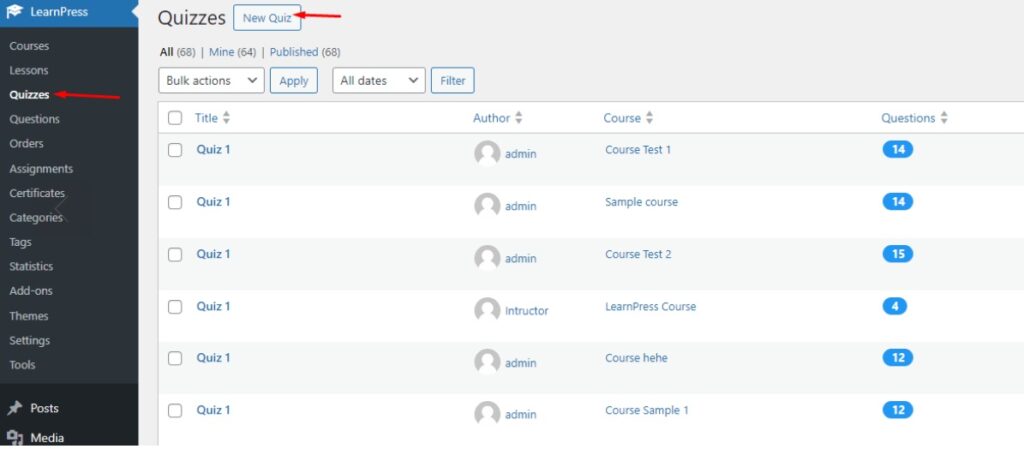This screenshot has height=449, width=1024.
Task: Click the Course column sort arrows
Action: tap(649, 118)
